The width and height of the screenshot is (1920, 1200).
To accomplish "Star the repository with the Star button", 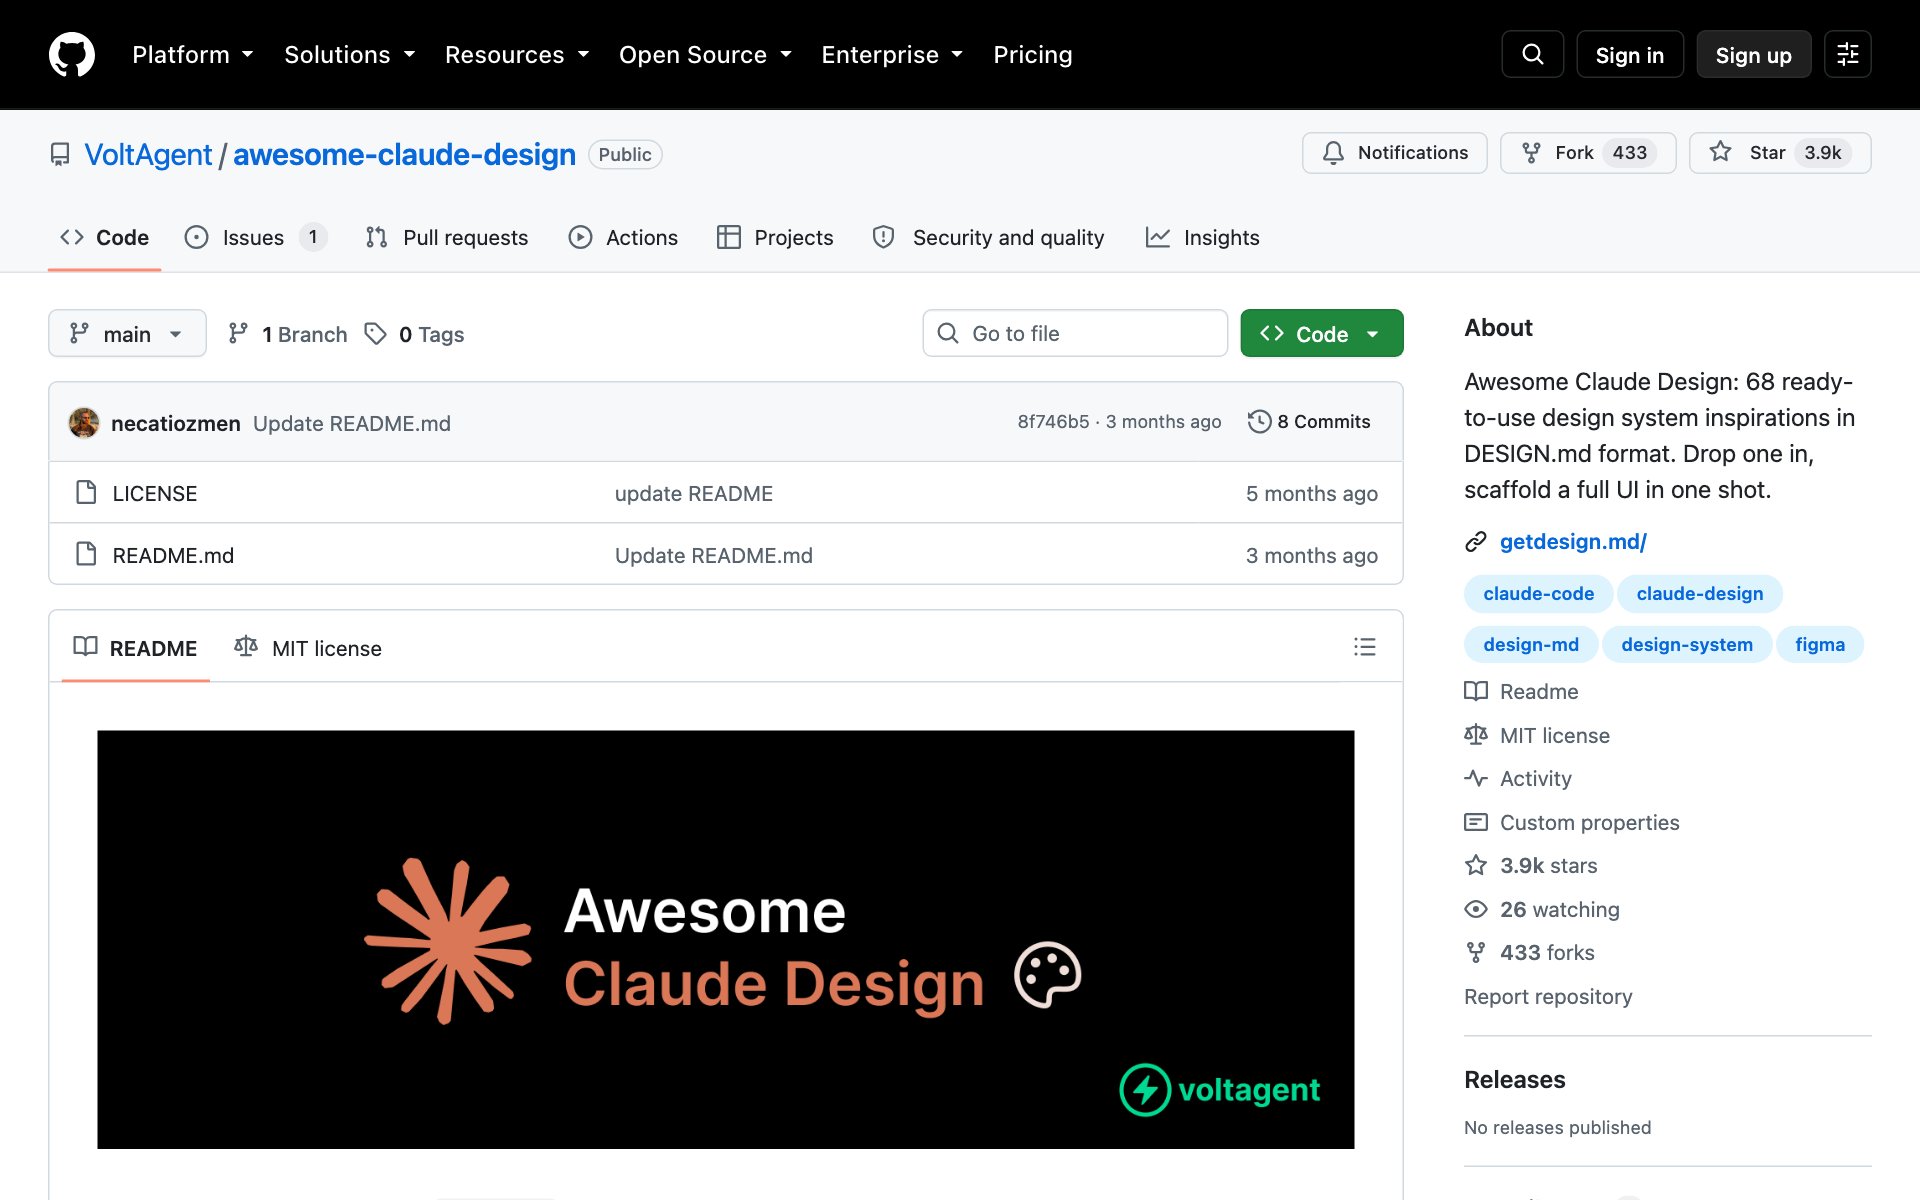I will 1779,153.
